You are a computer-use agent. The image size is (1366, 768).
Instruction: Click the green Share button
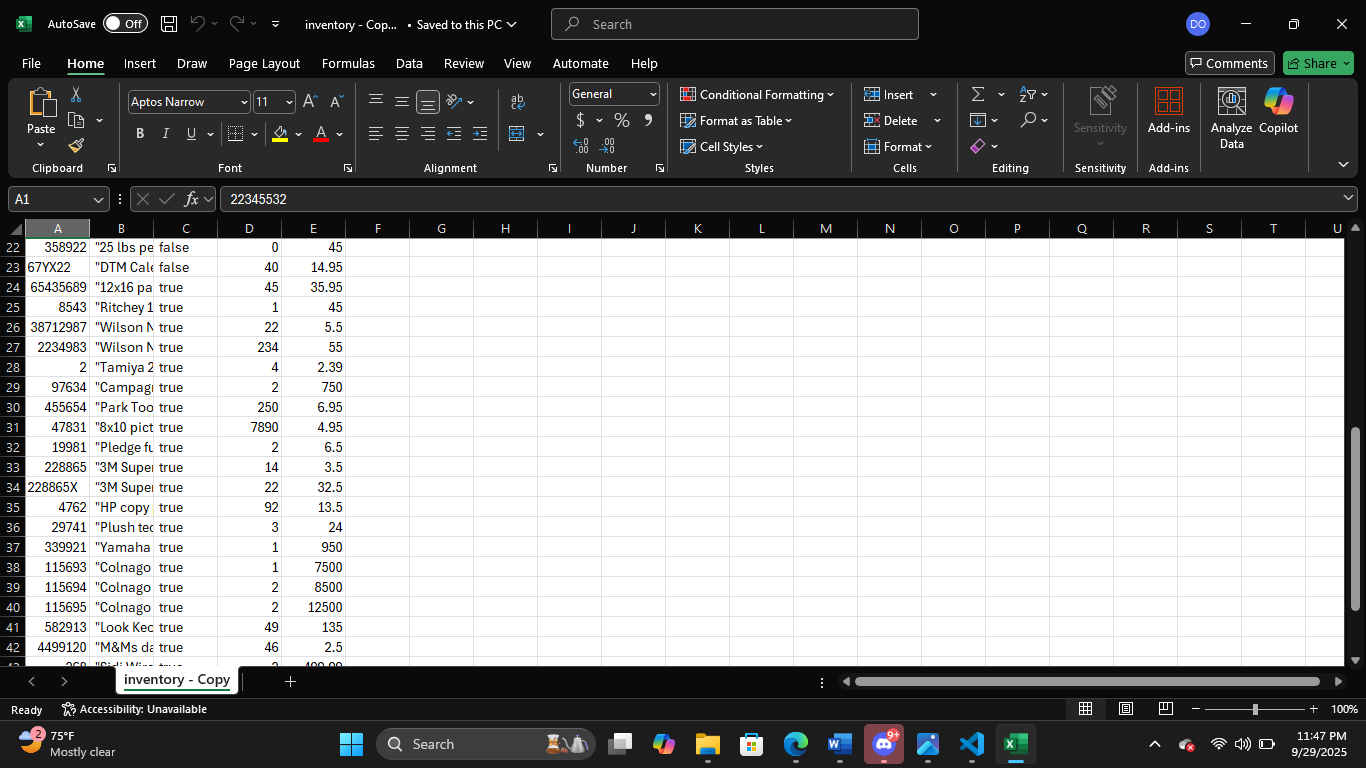click(x=1318, y=63)
